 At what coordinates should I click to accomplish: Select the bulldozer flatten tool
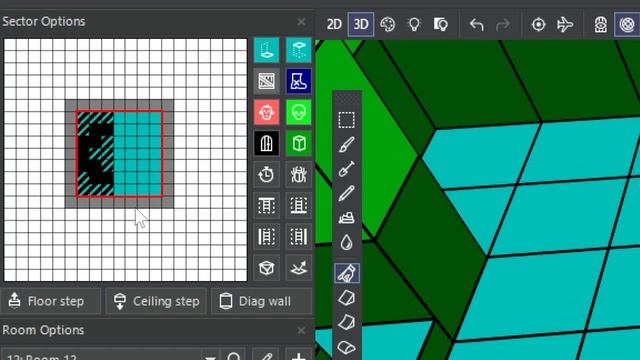(347, 218)
